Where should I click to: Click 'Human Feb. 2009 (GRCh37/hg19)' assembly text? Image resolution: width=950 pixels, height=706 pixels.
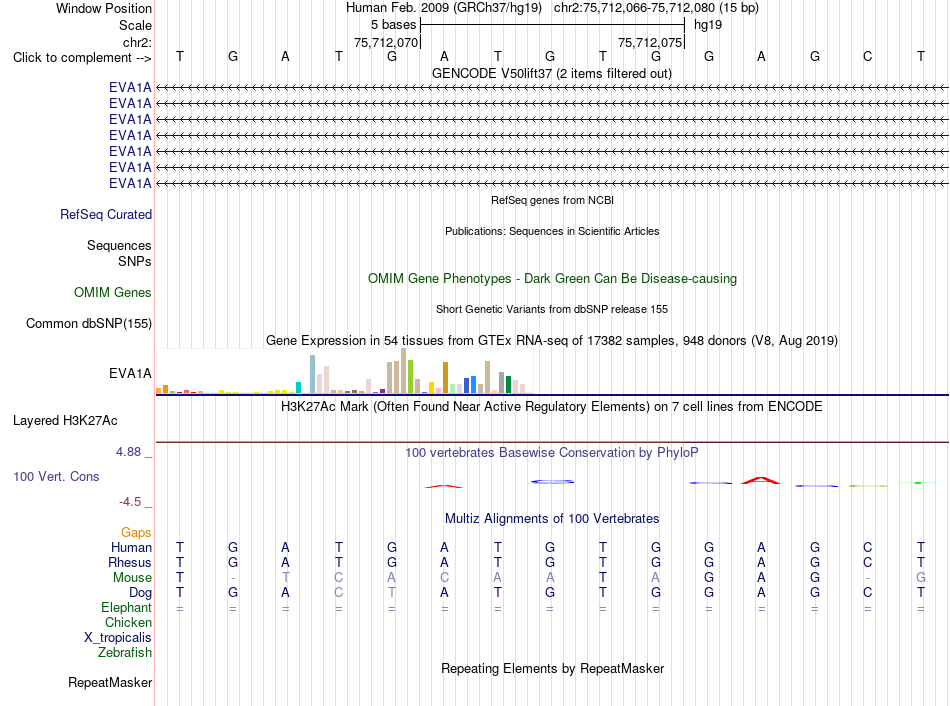[443, 8]
